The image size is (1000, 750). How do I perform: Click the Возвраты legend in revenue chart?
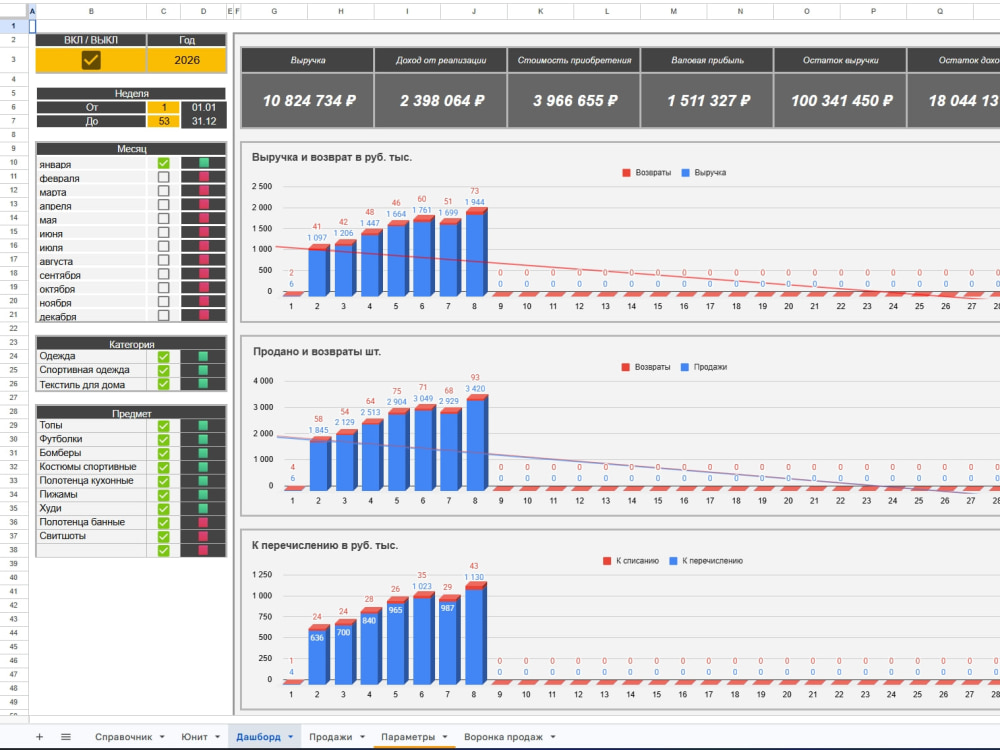pyautogui.click(x=647, y=173)
